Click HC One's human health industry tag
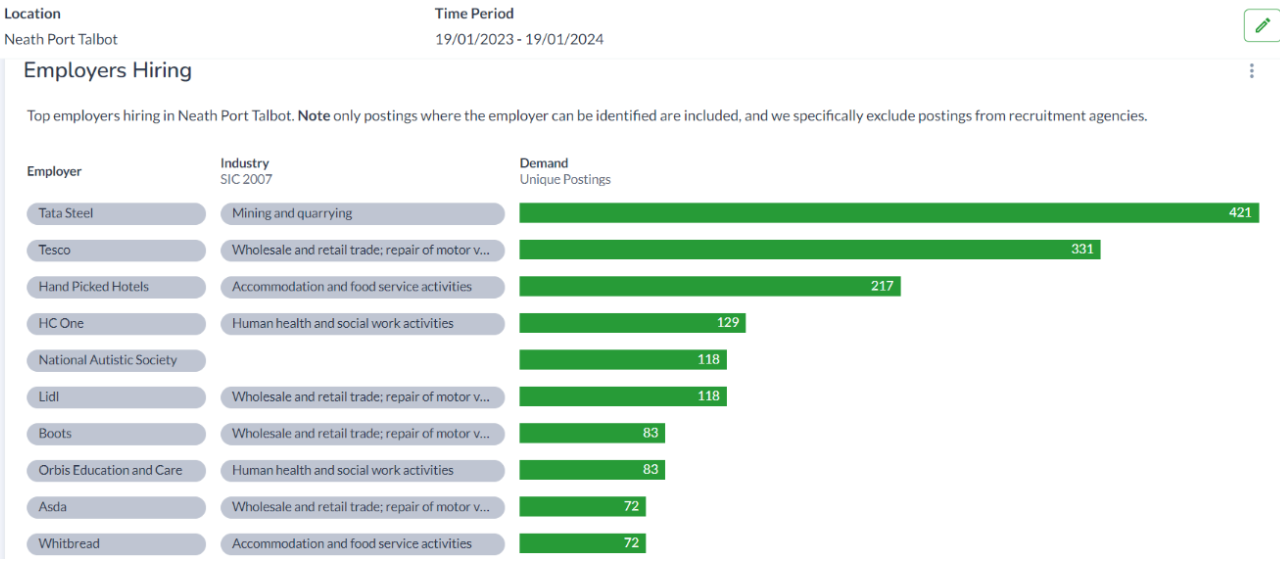The width and height of the screenshot is (1280, 568). (x=363, y=323)
